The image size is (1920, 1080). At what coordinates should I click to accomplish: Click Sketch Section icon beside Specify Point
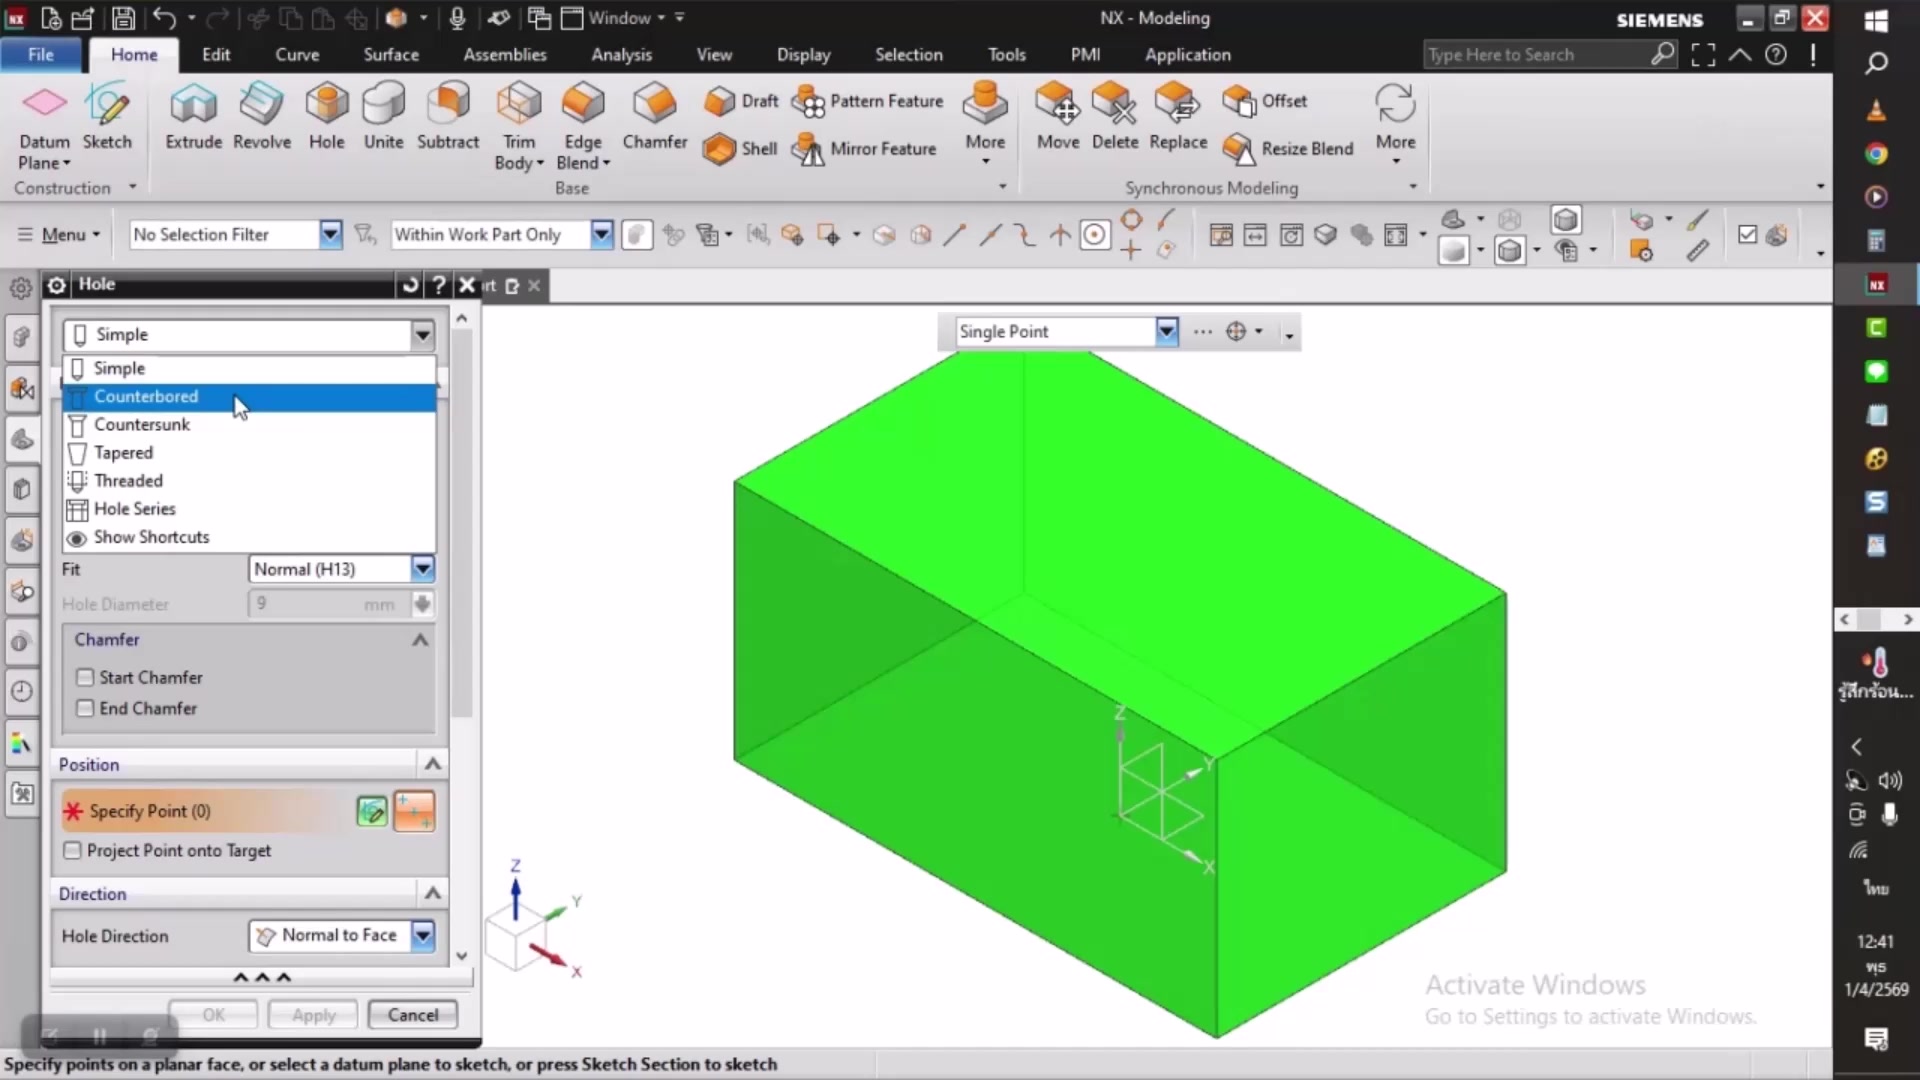372,811
